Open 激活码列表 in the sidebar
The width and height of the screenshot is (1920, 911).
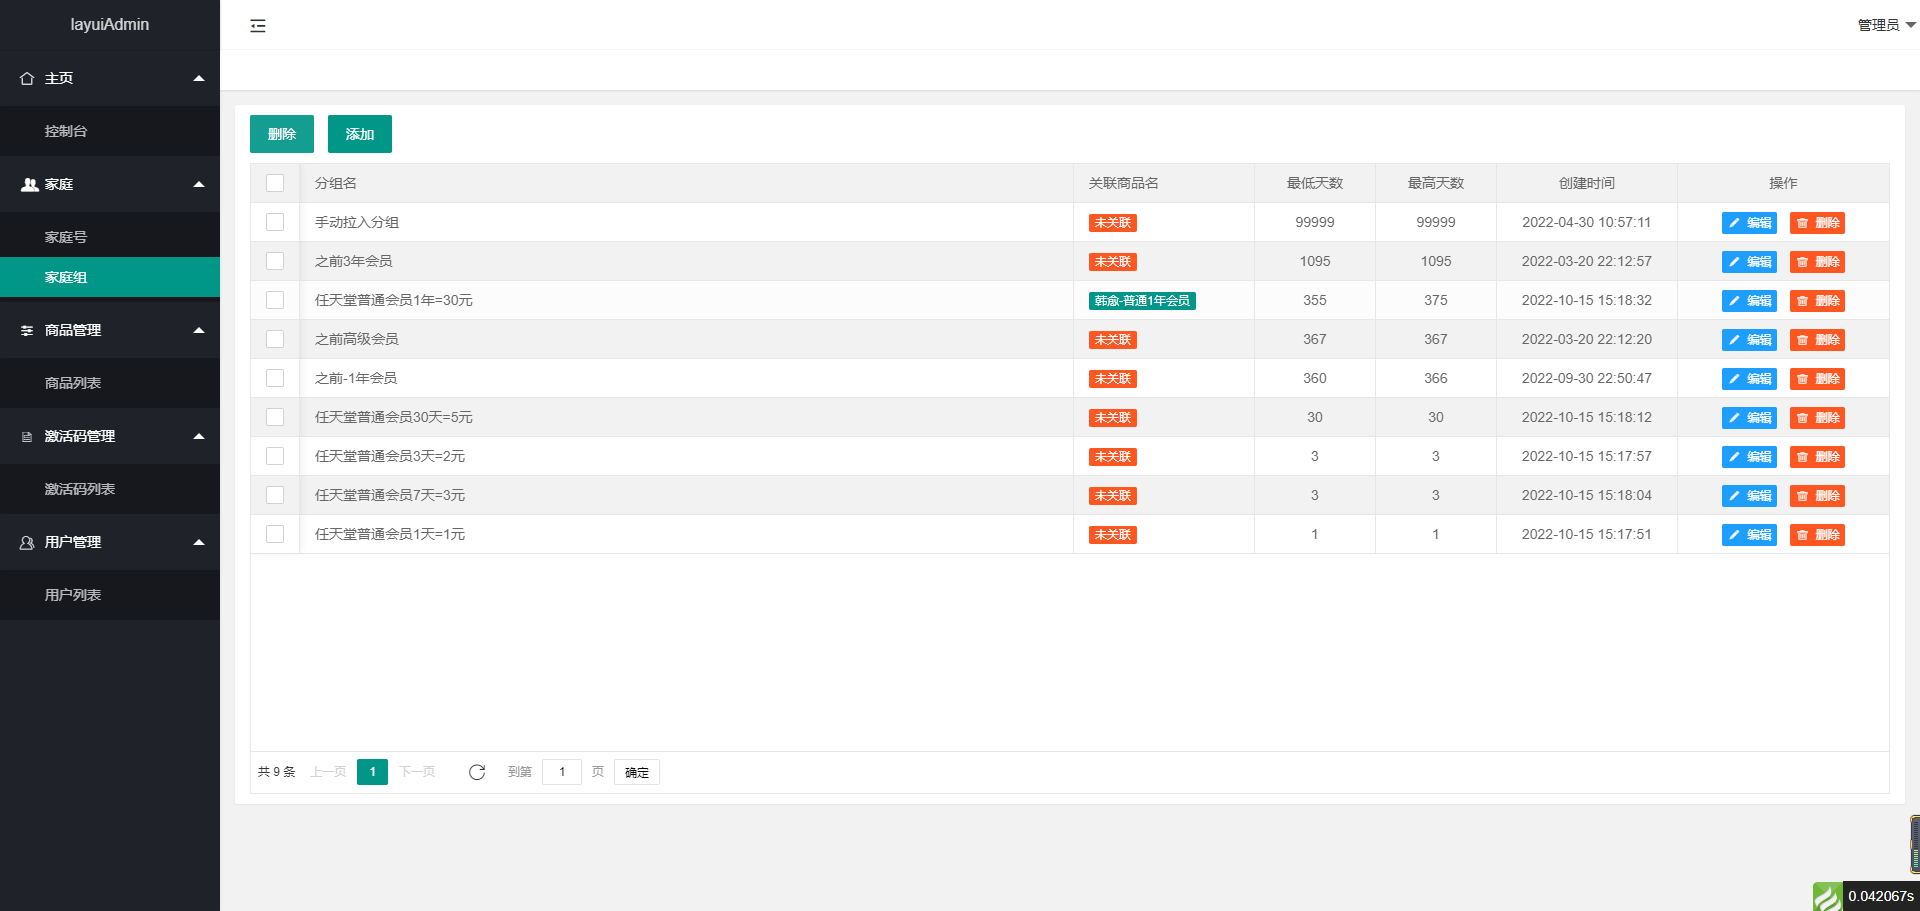(110, 489)
